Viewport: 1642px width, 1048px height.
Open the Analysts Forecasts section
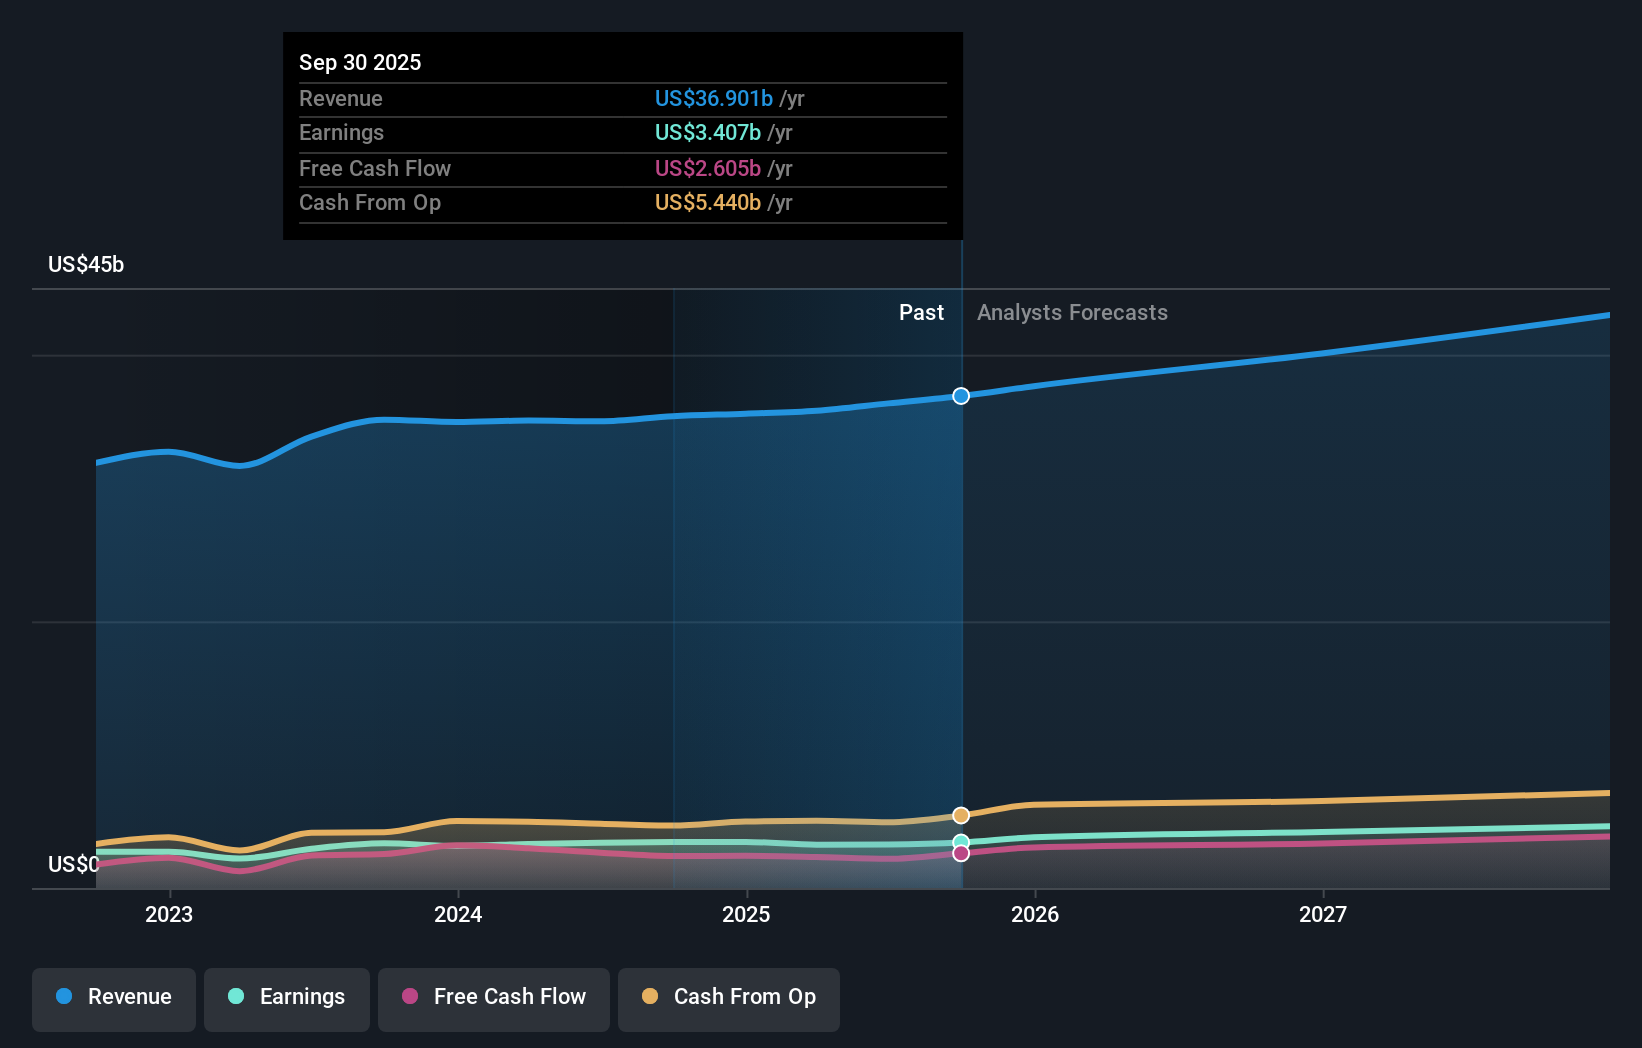[x=1071, y=312]
